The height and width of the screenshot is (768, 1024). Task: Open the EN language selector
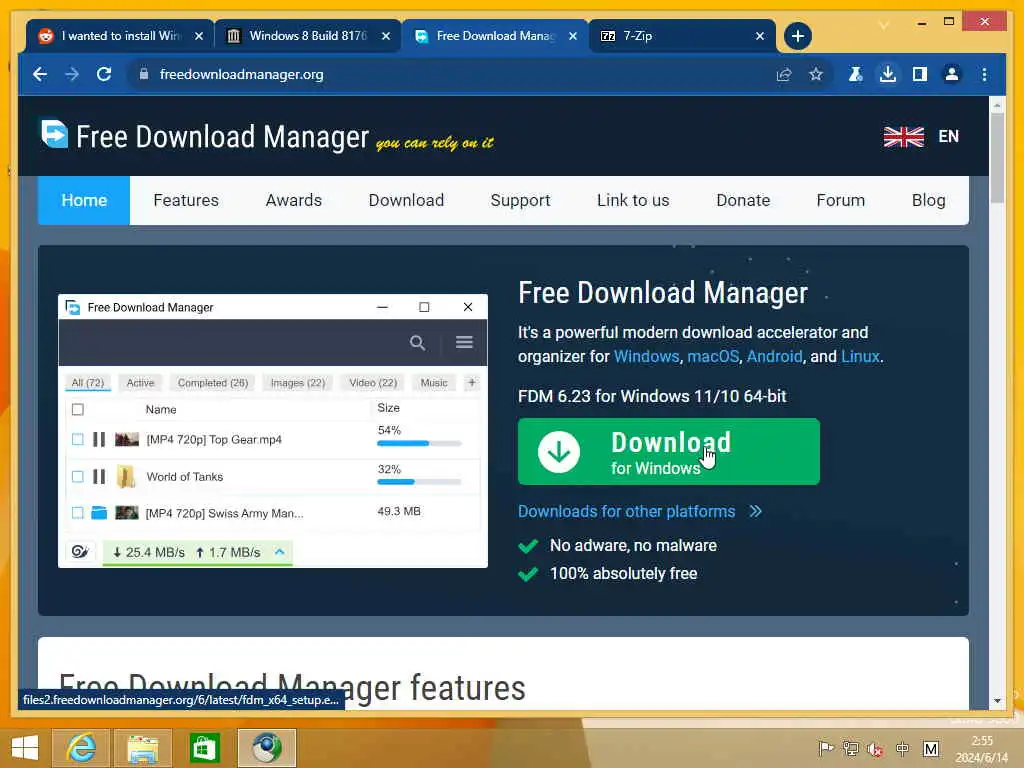[x=948, y=136]
